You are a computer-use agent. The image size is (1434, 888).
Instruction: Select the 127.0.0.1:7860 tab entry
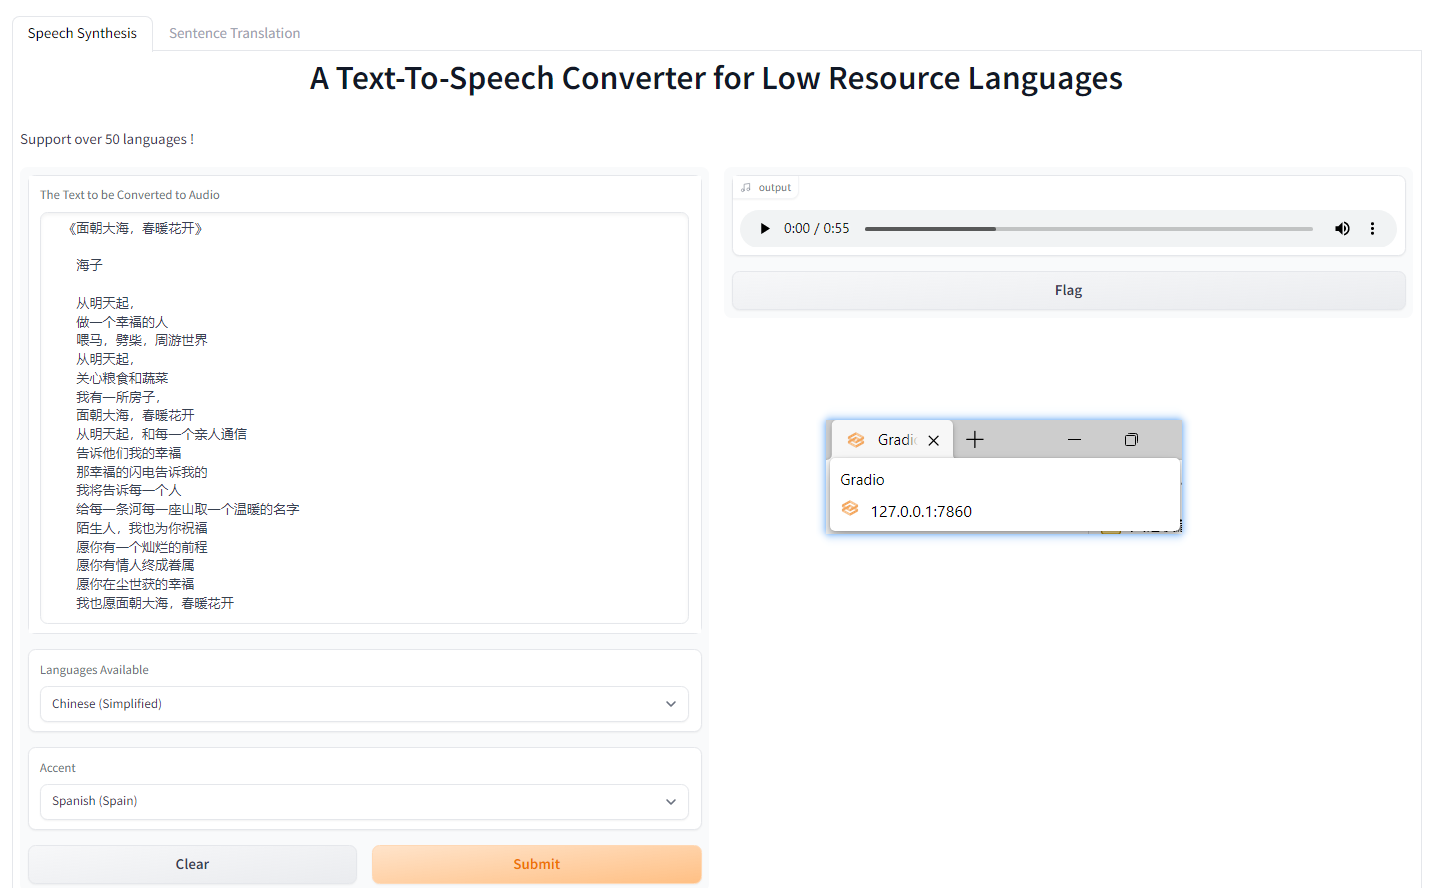(x=921, y=511)
